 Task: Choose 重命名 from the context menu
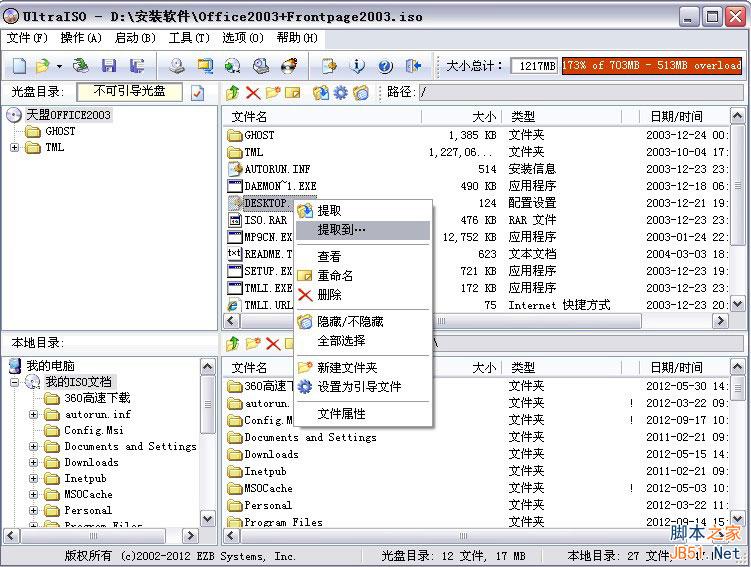[363, 276]
